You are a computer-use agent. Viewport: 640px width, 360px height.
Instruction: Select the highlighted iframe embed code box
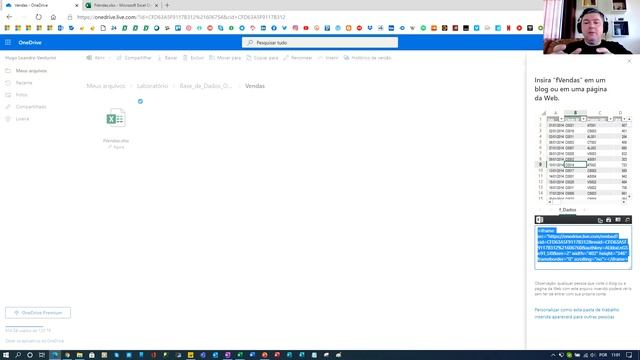[x=583, y=248]
